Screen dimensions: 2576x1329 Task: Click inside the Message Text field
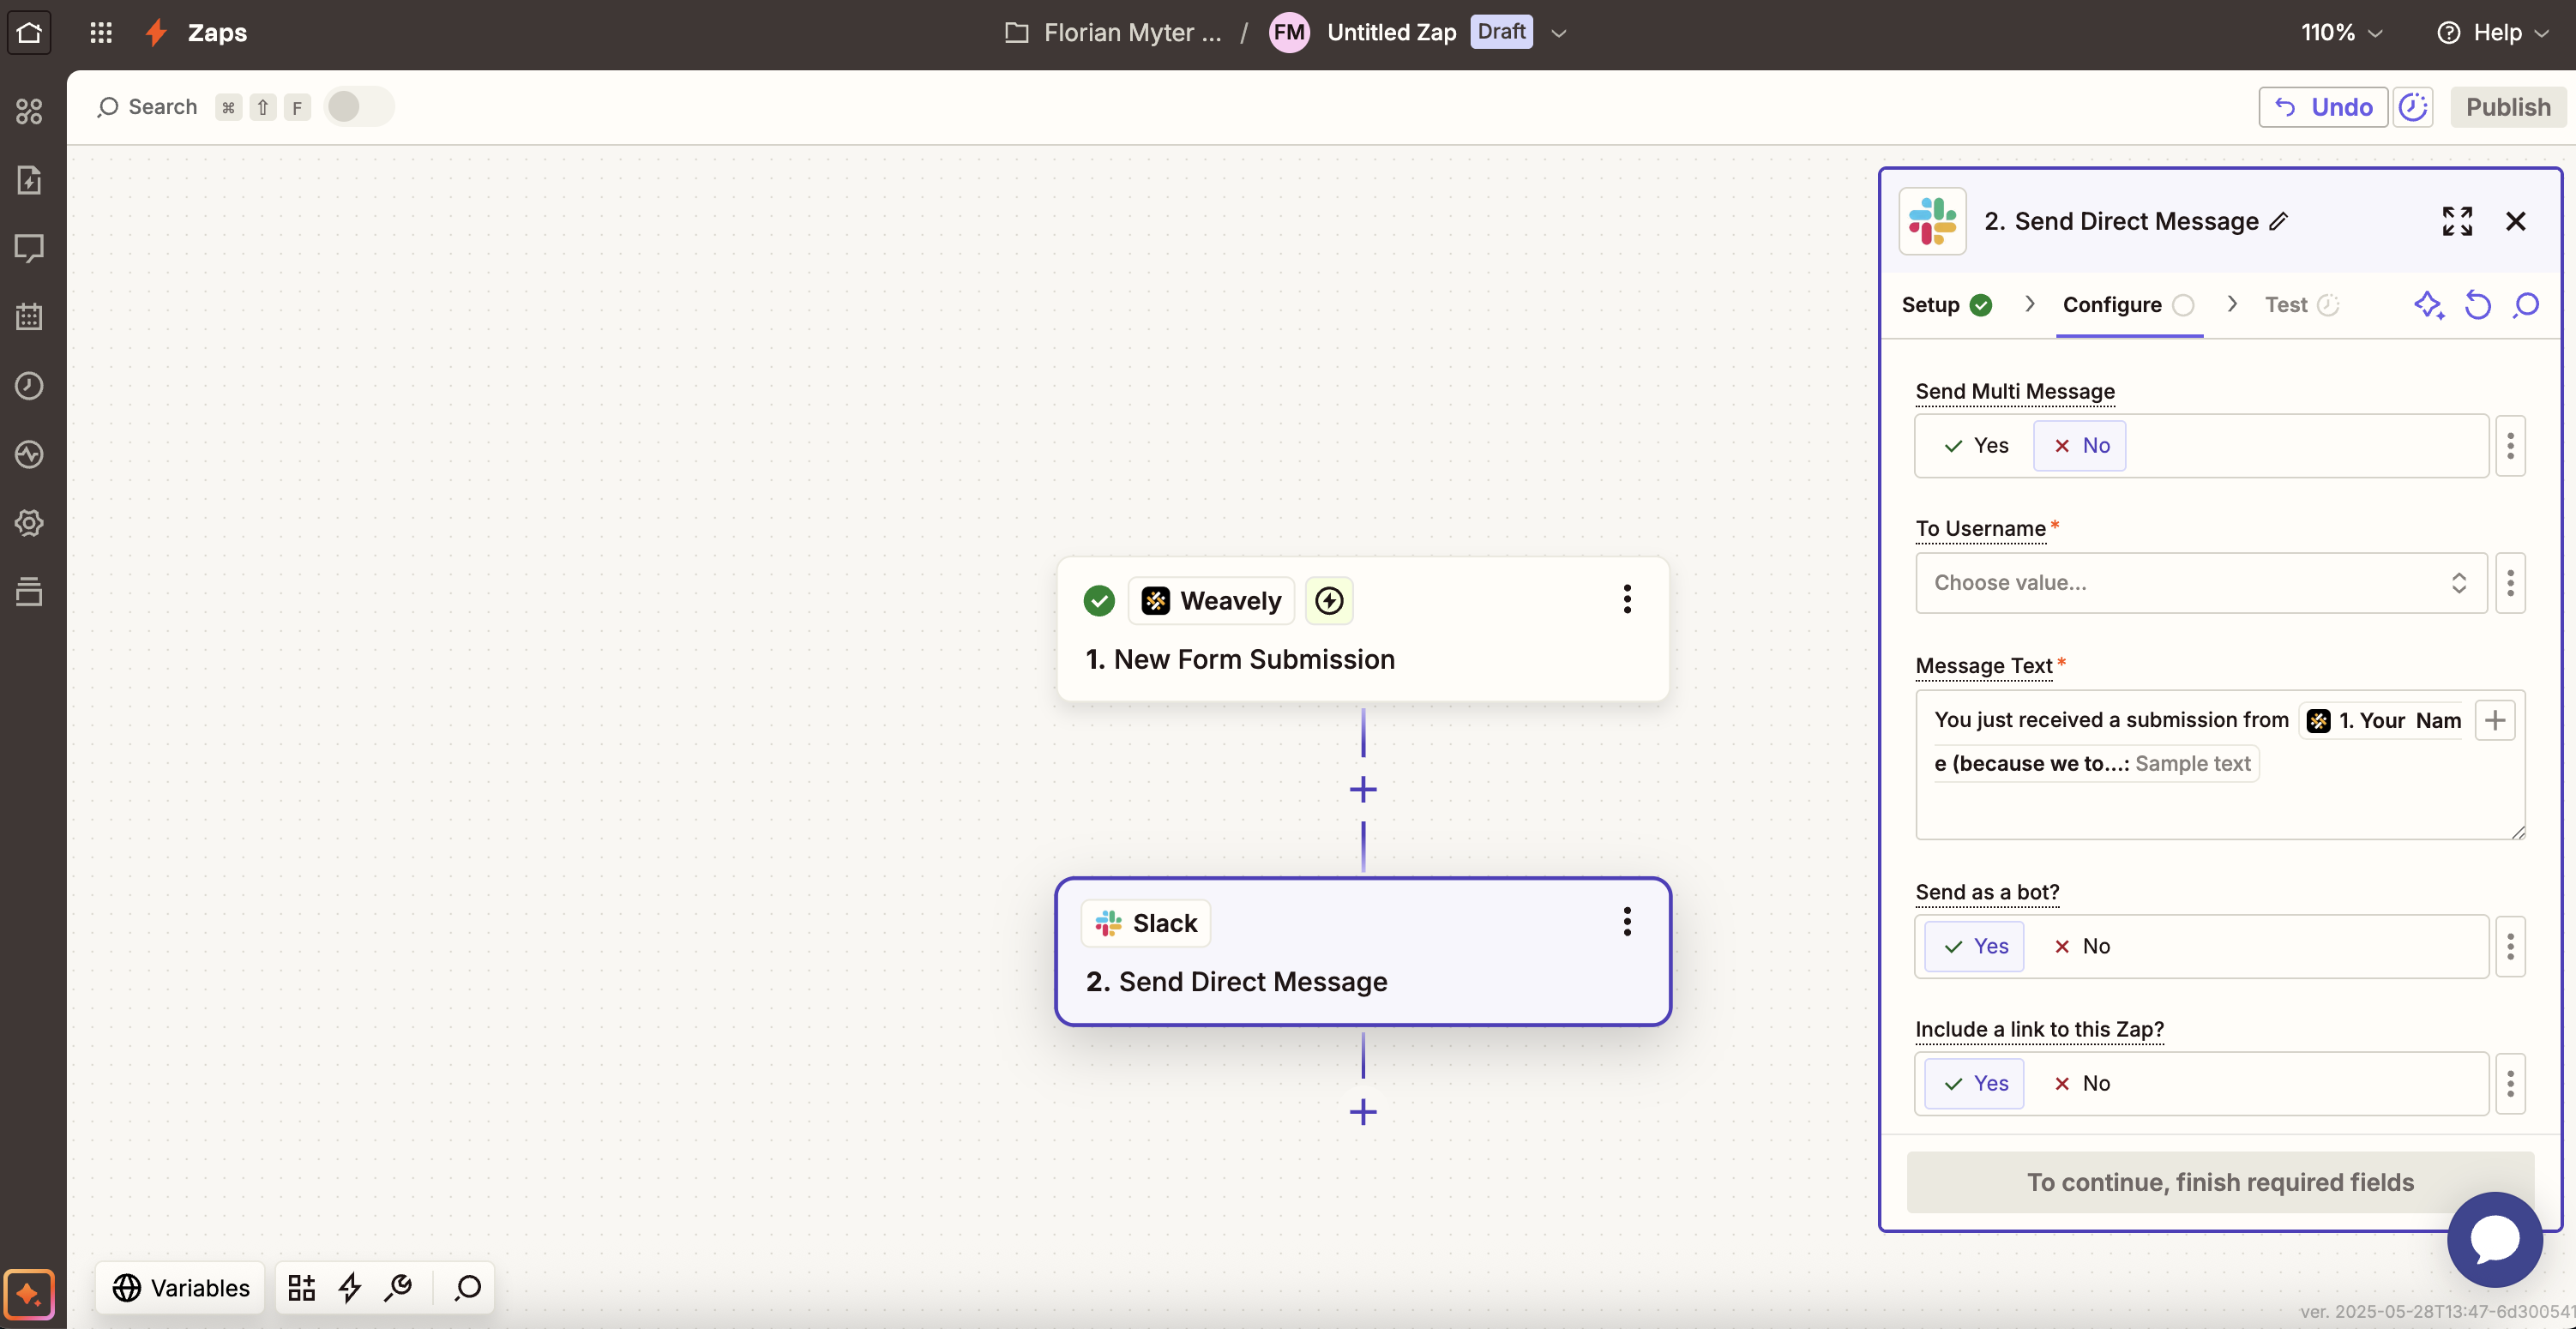(2200, 807)
